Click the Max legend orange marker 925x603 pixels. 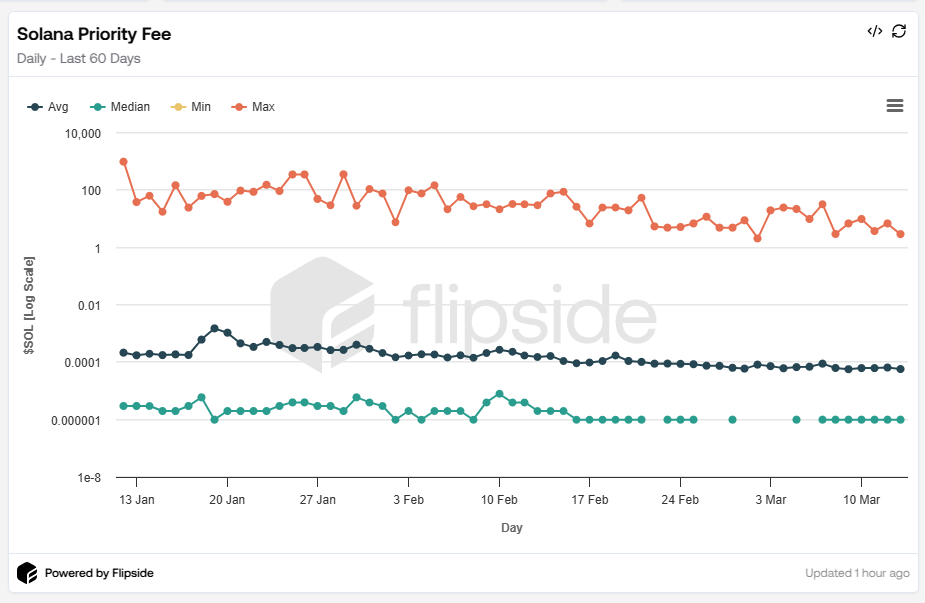pyautogui.click(x=239, y=107)
